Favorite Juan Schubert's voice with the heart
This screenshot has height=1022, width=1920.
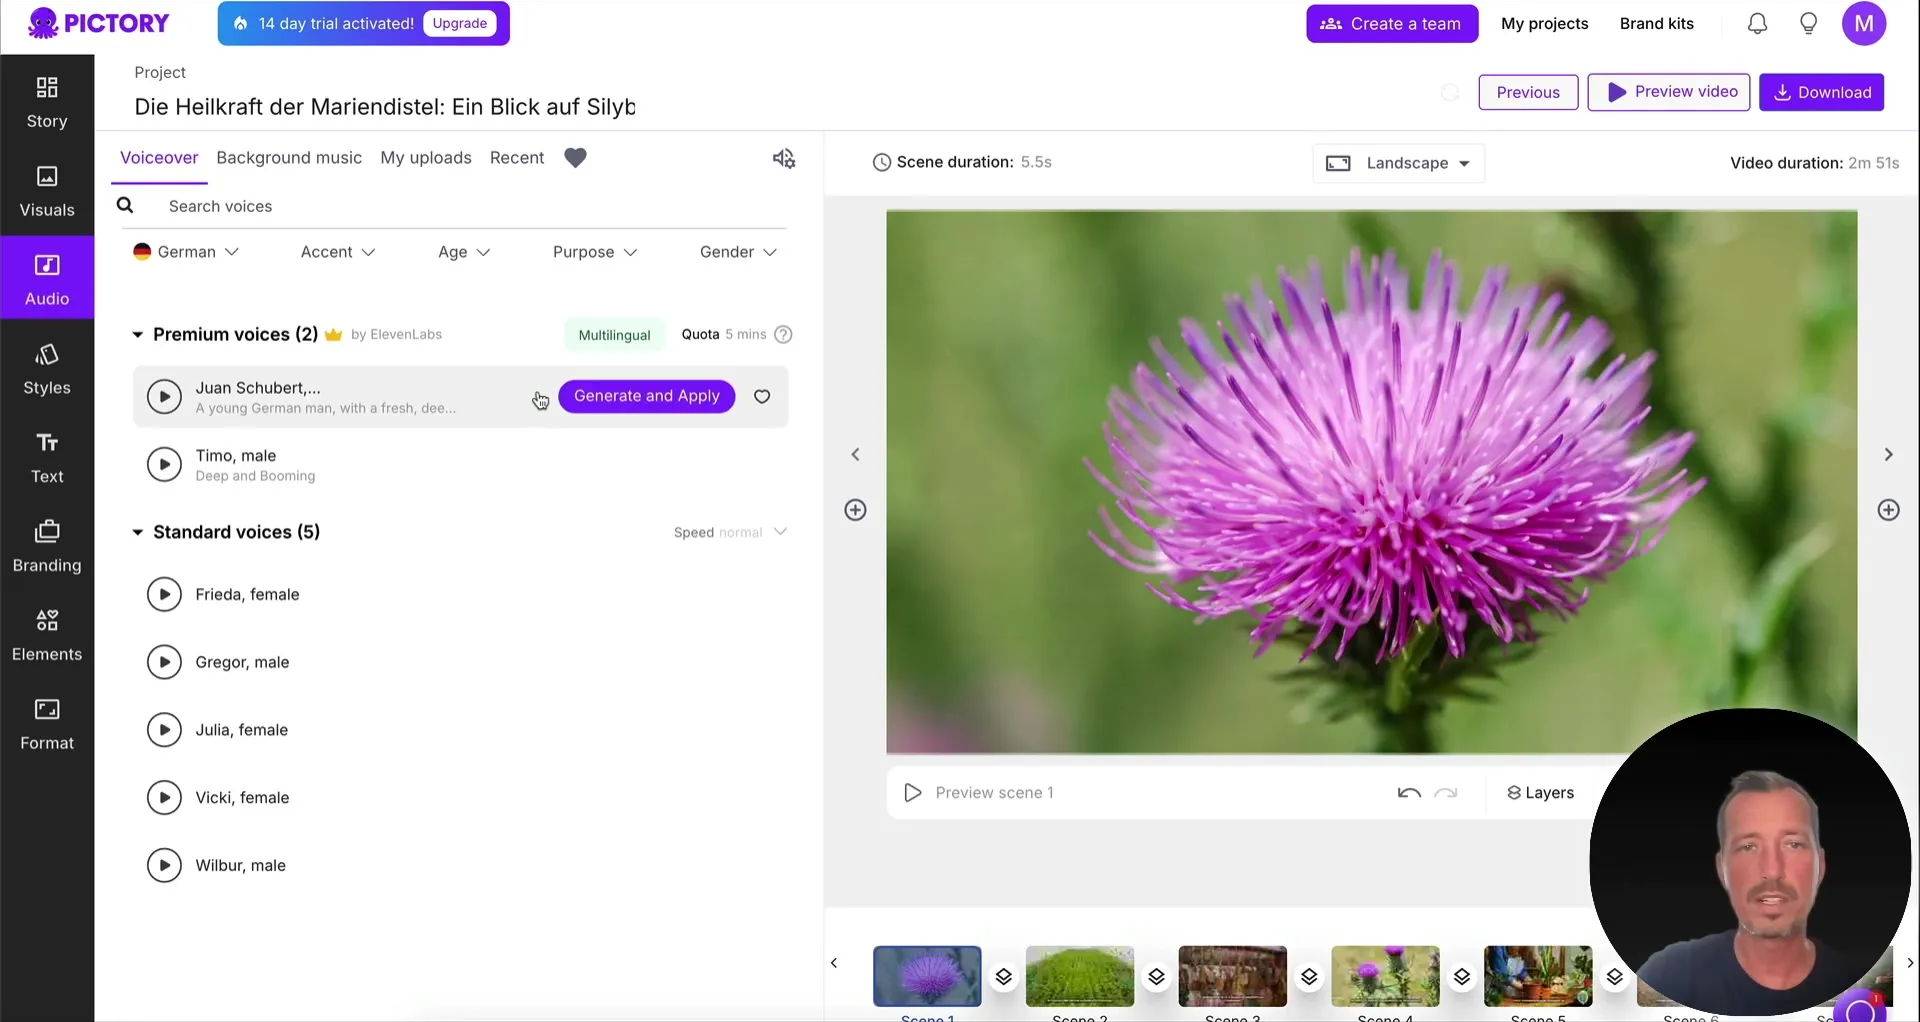pyautogui.click(x=762, y=396)
